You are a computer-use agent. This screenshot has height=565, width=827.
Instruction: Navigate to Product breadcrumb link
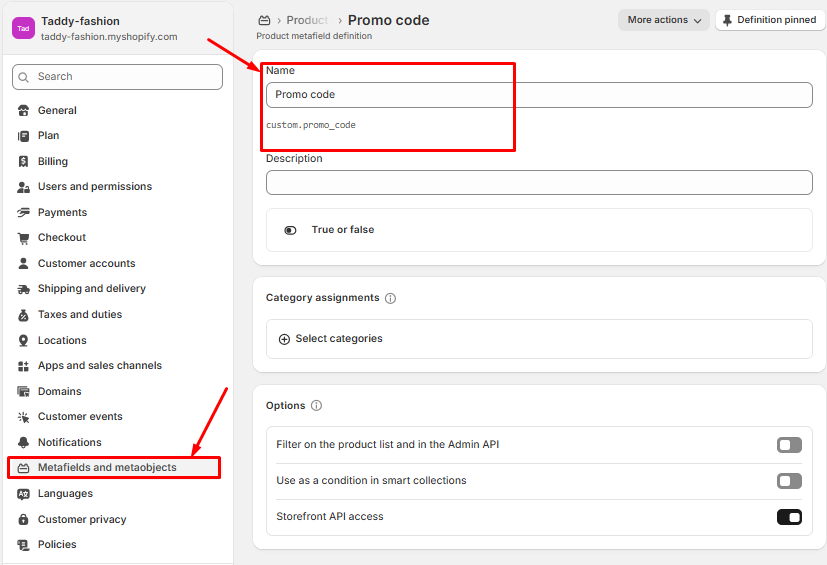pos(307,20)
